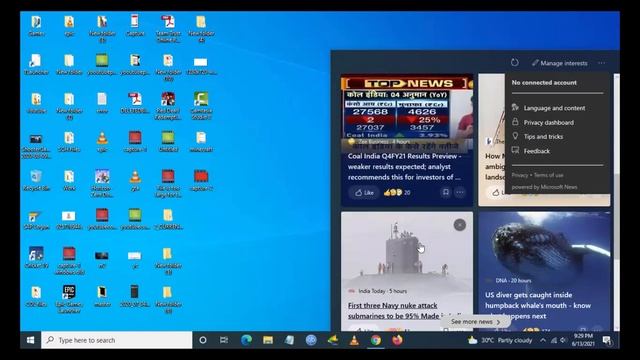Click the reaction emojis count 20
Screen dimensions: 640x360
tap(397, 193)
